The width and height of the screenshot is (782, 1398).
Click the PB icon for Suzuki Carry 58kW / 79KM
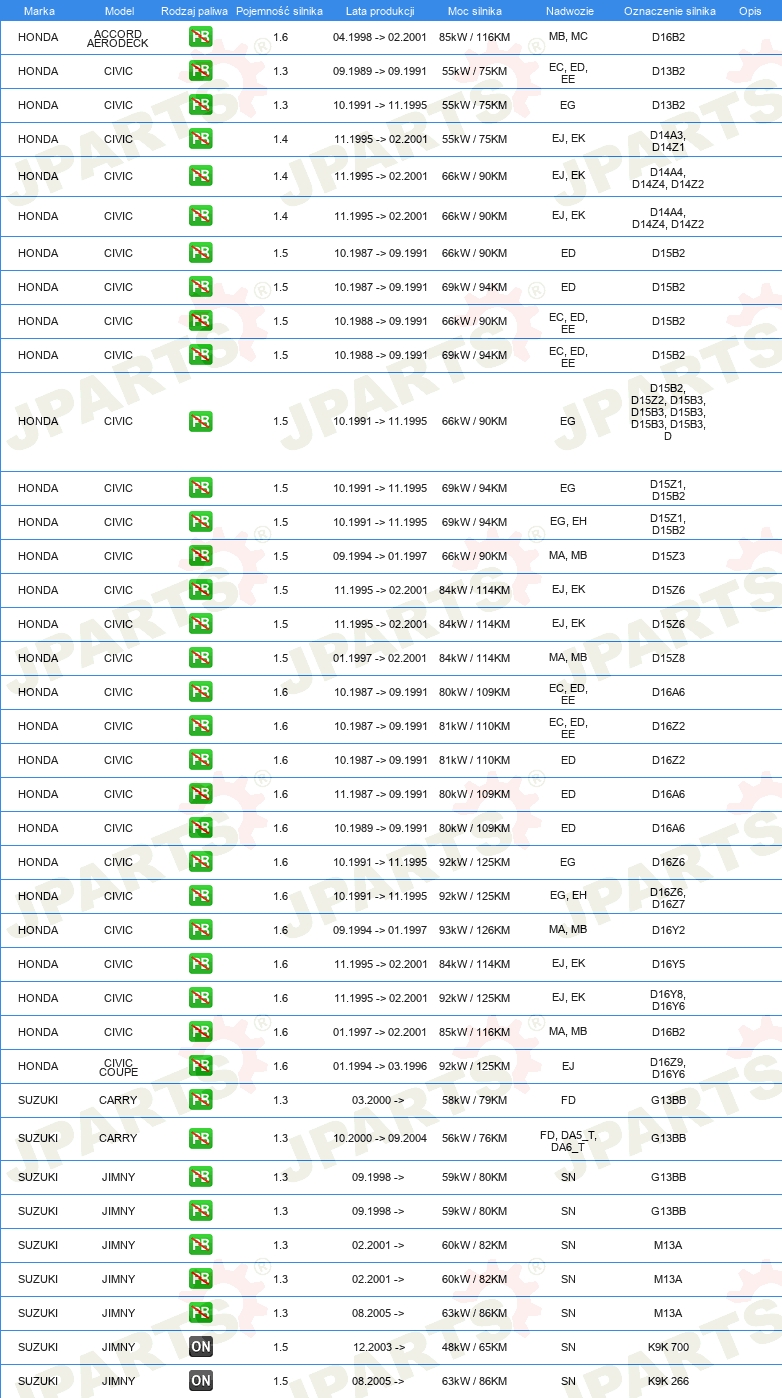[200, 1100]
